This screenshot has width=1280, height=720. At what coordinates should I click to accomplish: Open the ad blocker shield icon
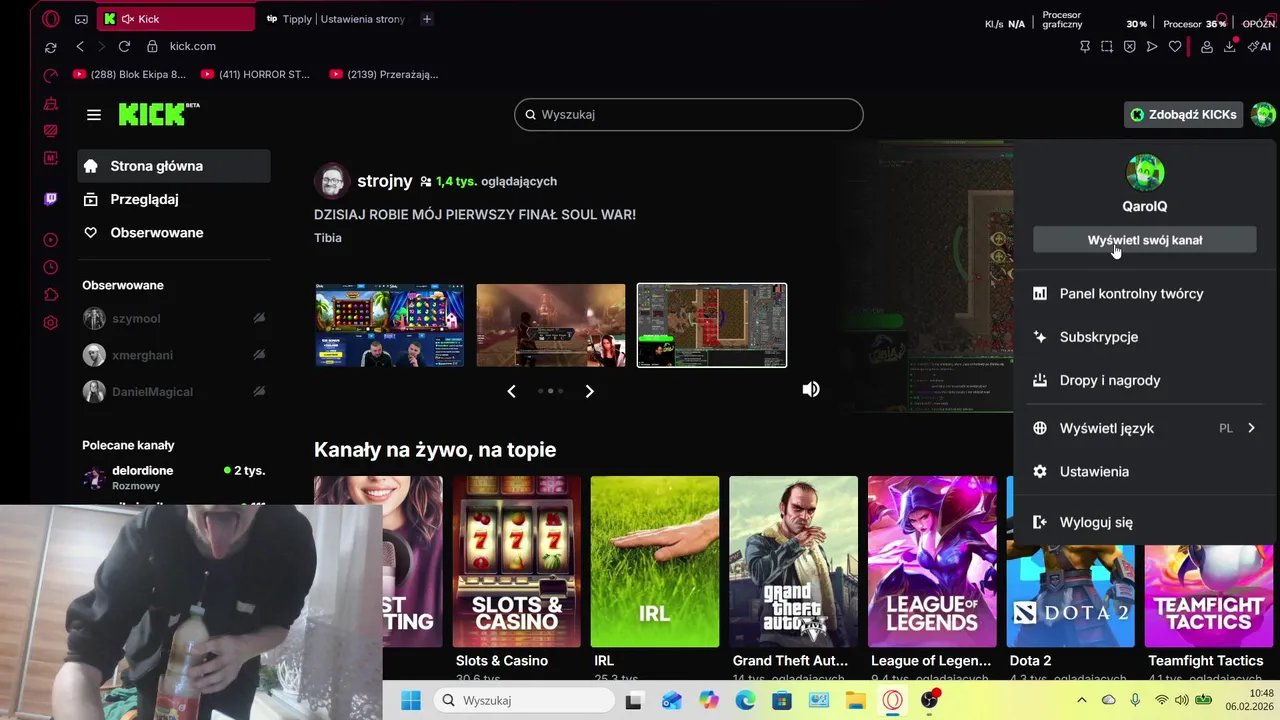point(1130,46)
